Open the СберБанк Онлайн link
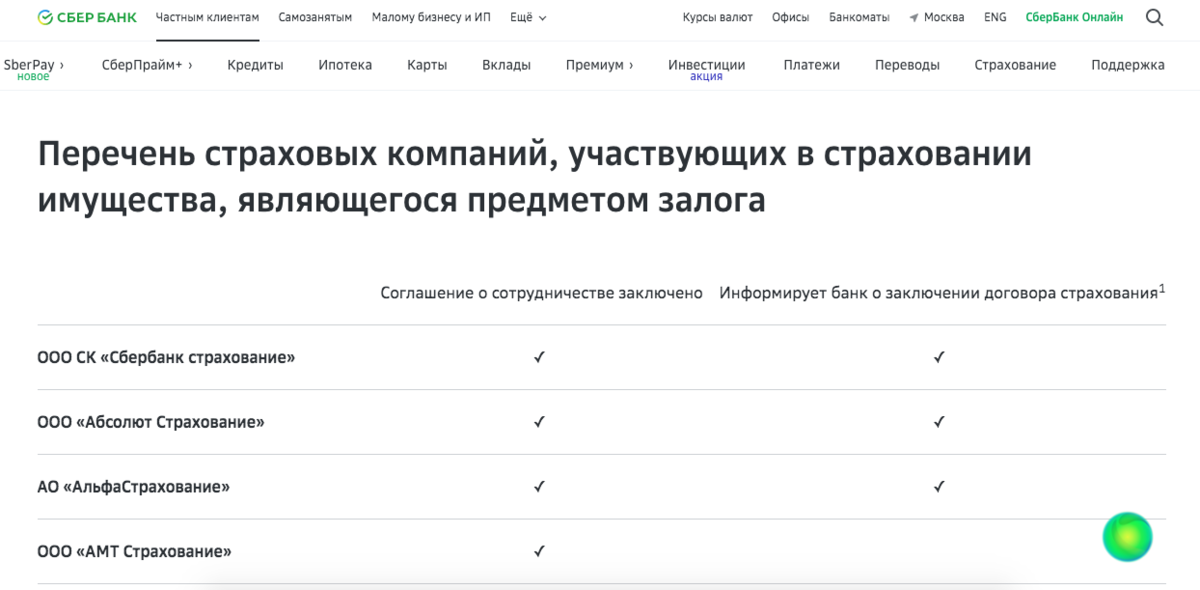 [x=1074, y=17]
